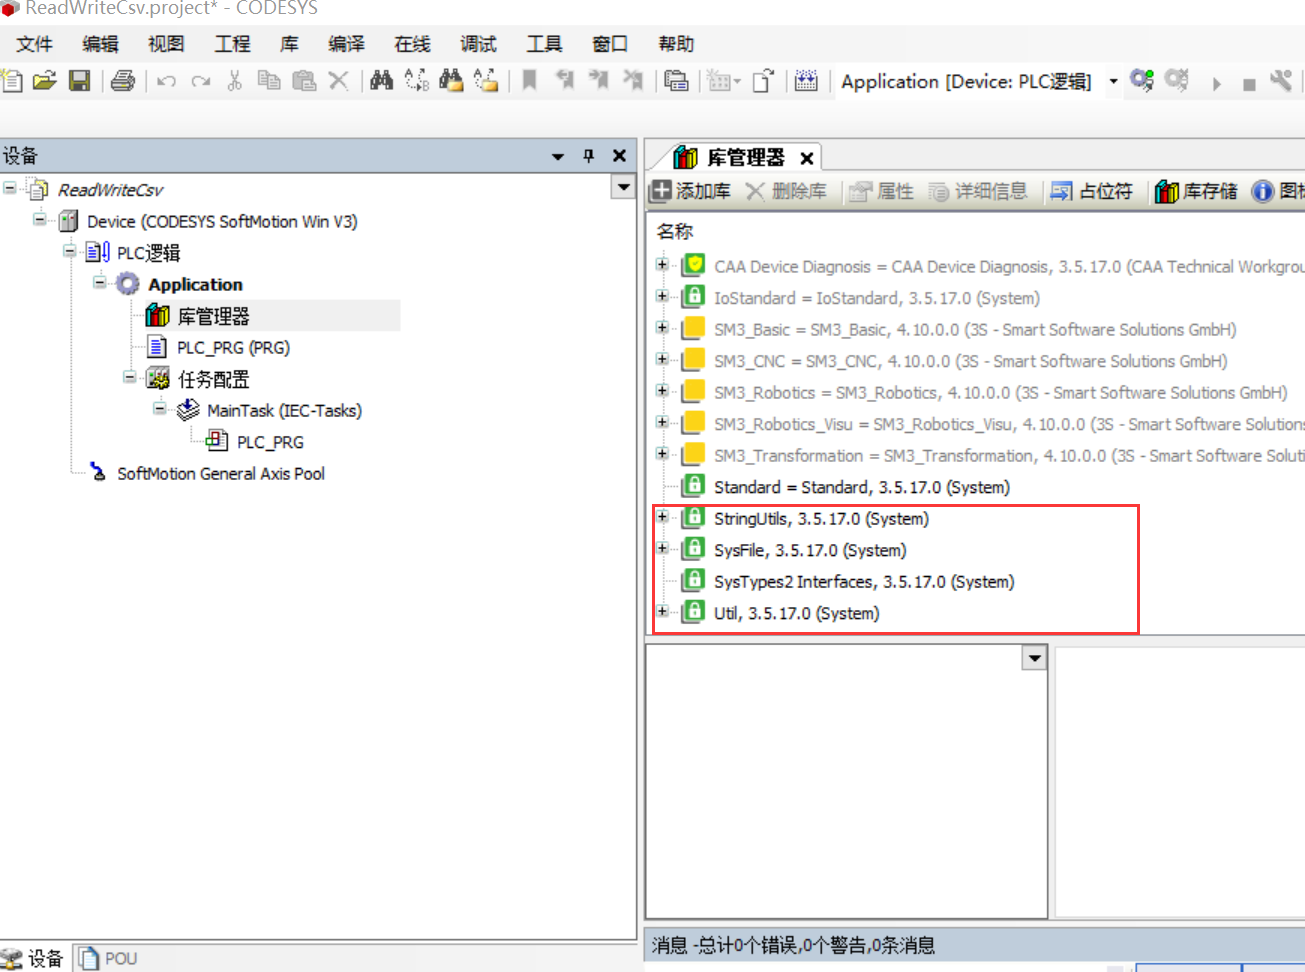
Task: Open the Application [Device: PLC逻辑] dropdown
Action: coord(1113,81)
